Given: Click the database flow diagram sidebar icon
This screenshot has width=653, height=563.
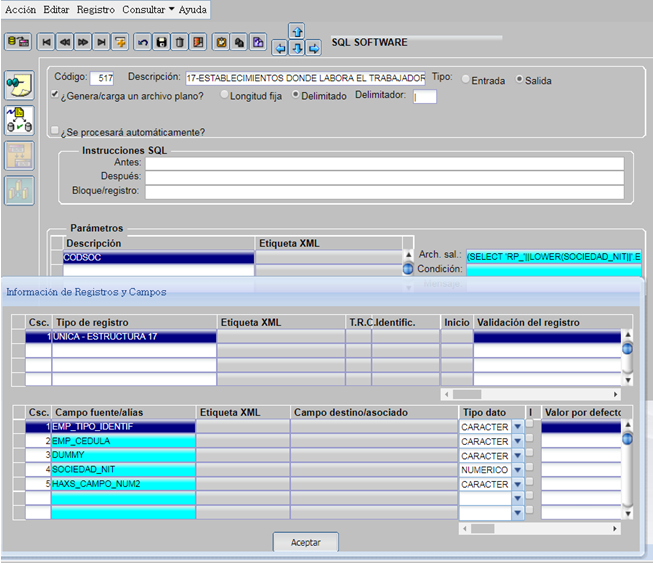Looking at the screenshot, I should point(19,120).
